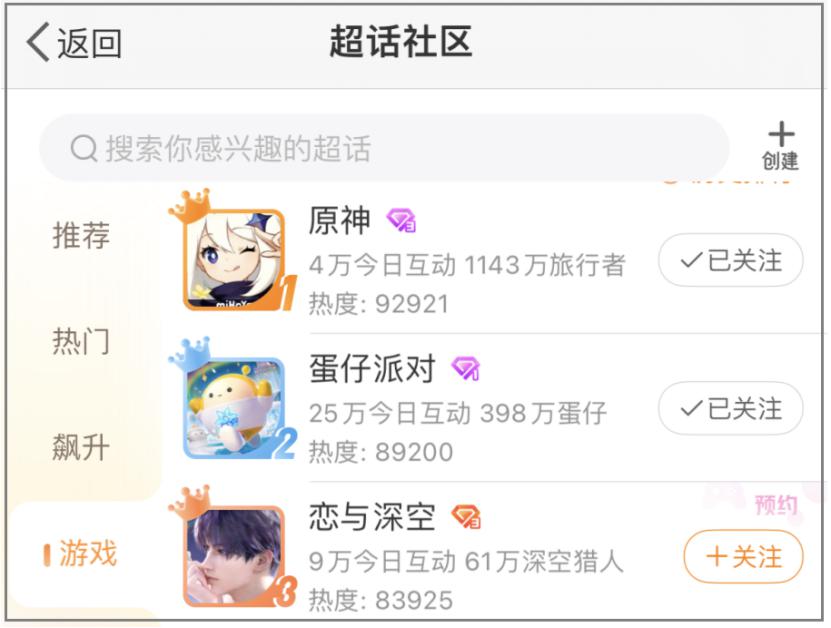Focus the 搜索你感兴趣的超话 search field
831x628 pixels.
(x=384, y=147)
